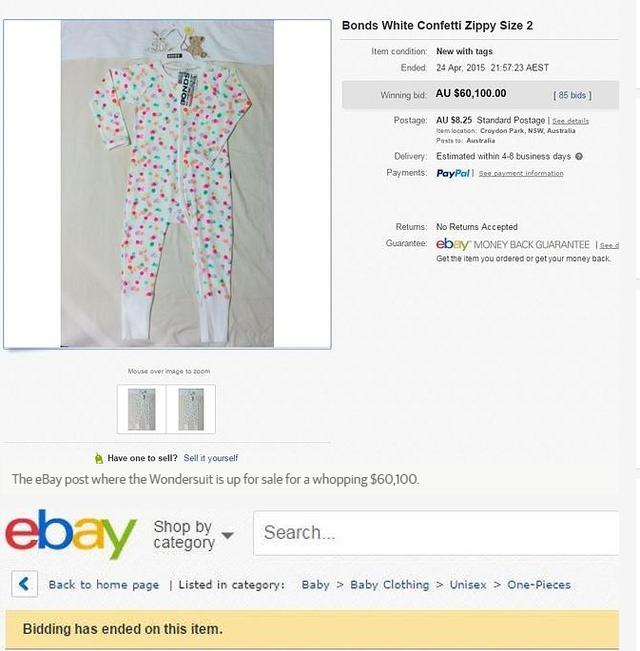The image size is (640, 651).
Task: Open the Sell it yourself link
Action: [x=211, y=458]
